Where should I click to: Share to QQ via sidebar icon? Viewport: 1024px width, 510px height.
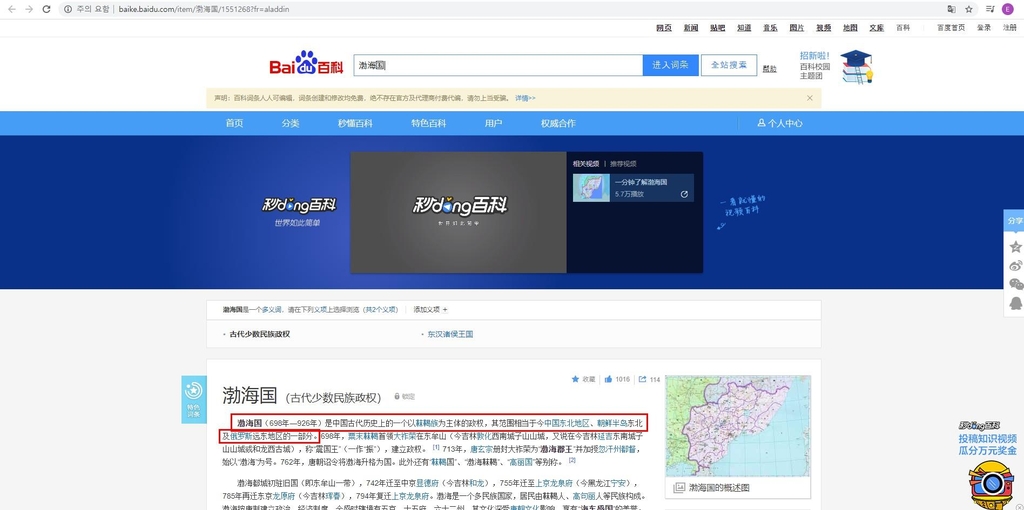pyautogui.click(x=1015, y=303)
